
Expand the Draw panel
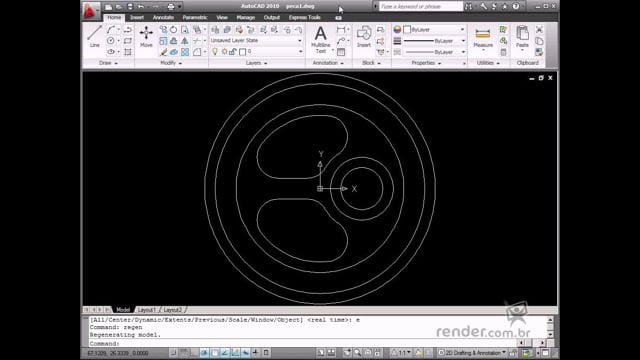tap(108, 63)
